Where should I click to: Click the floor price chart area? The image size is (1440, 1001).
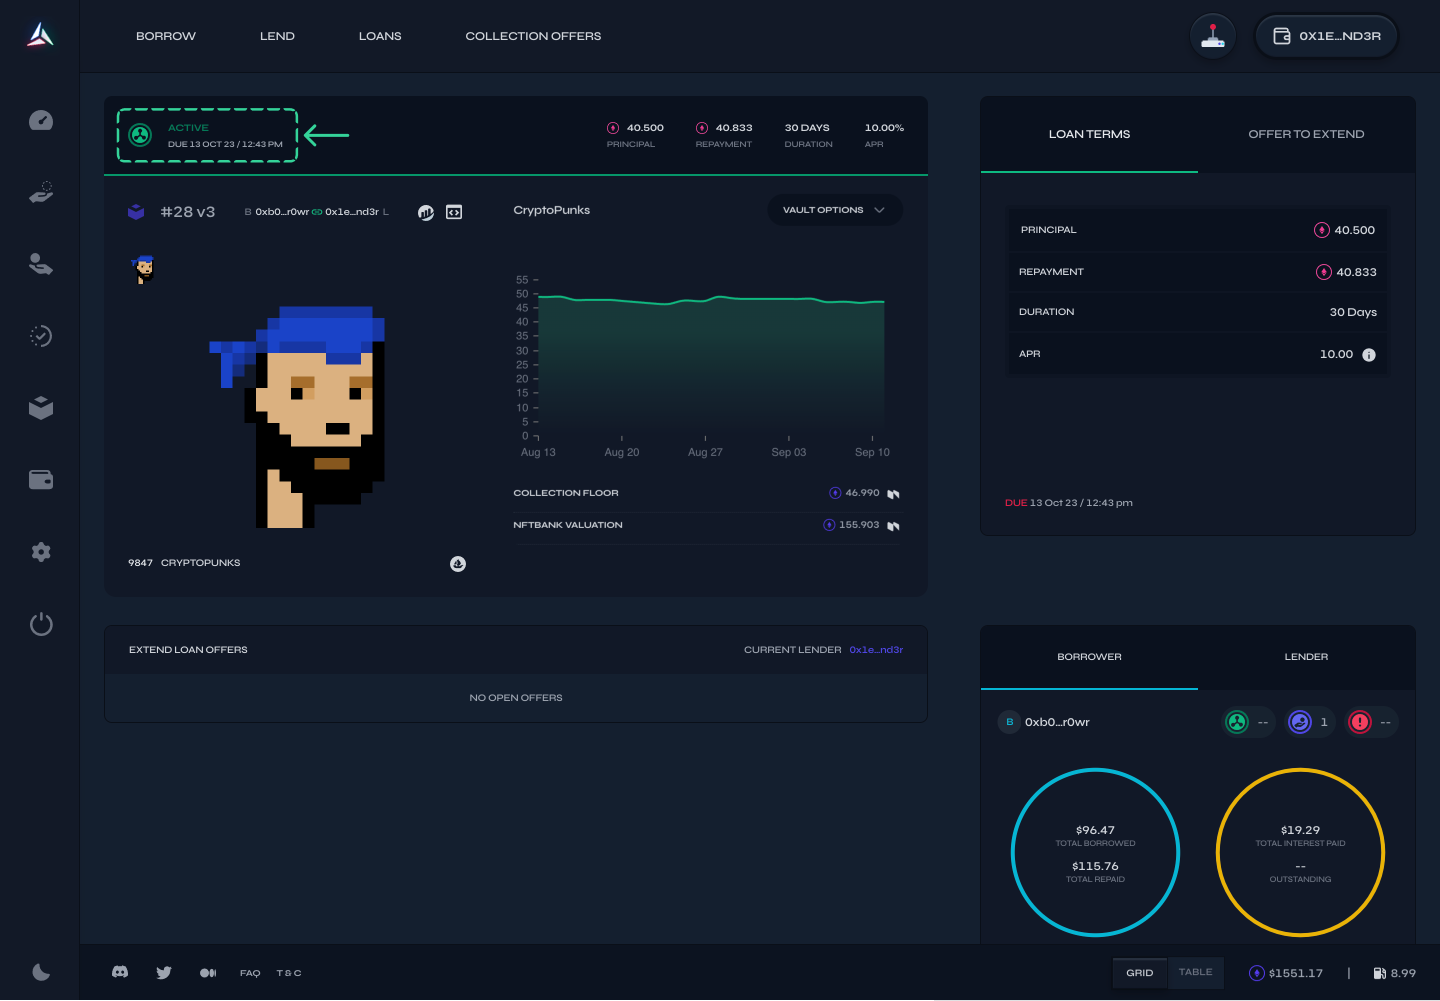pos(712,367)
